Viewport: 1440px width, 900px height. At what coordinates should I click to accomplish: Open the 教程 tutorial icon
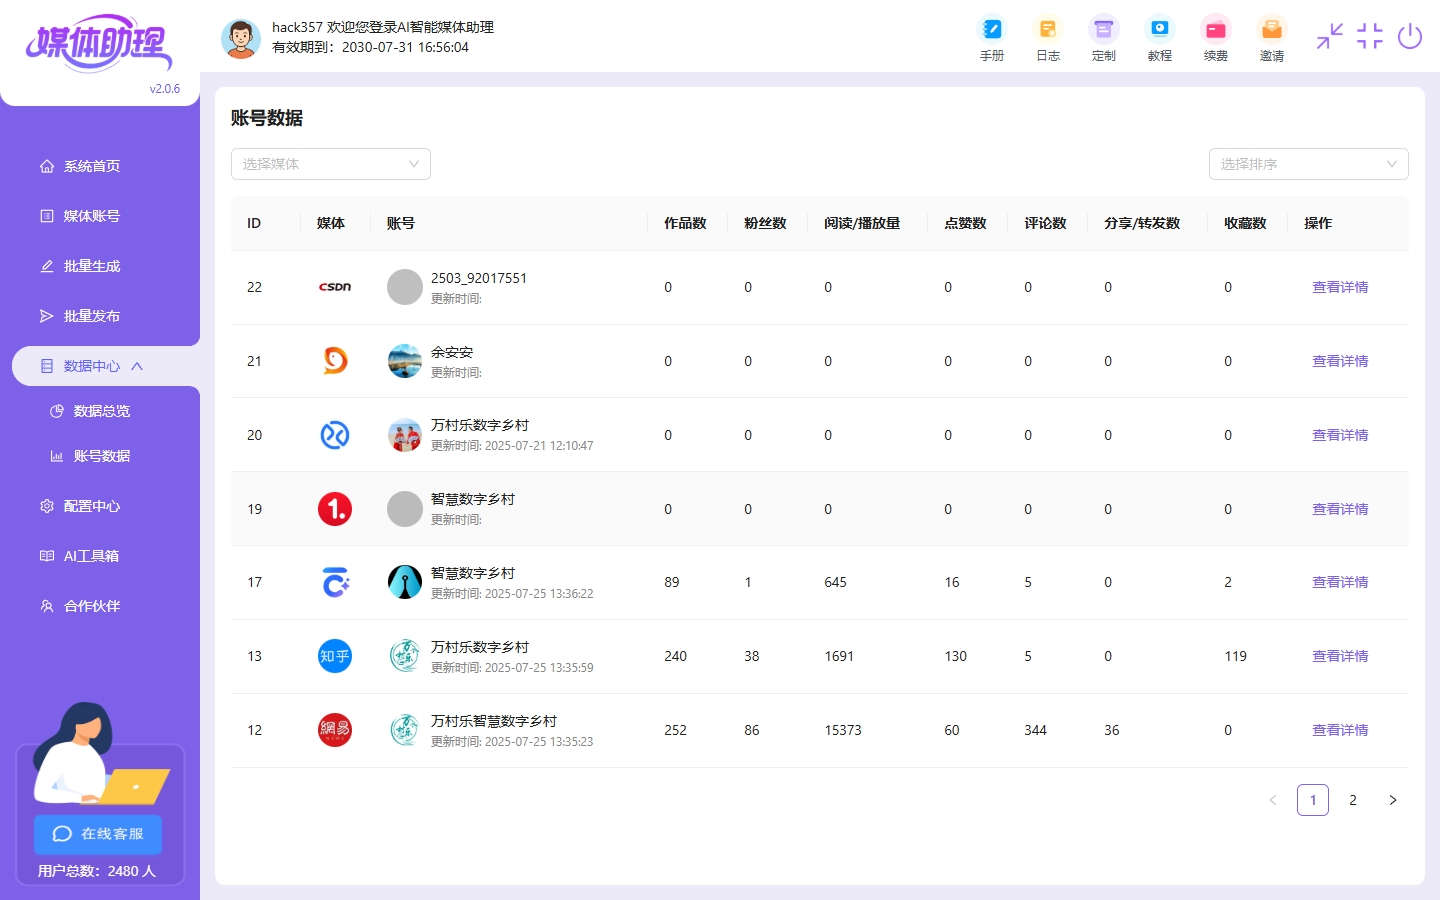point(1159,30)
